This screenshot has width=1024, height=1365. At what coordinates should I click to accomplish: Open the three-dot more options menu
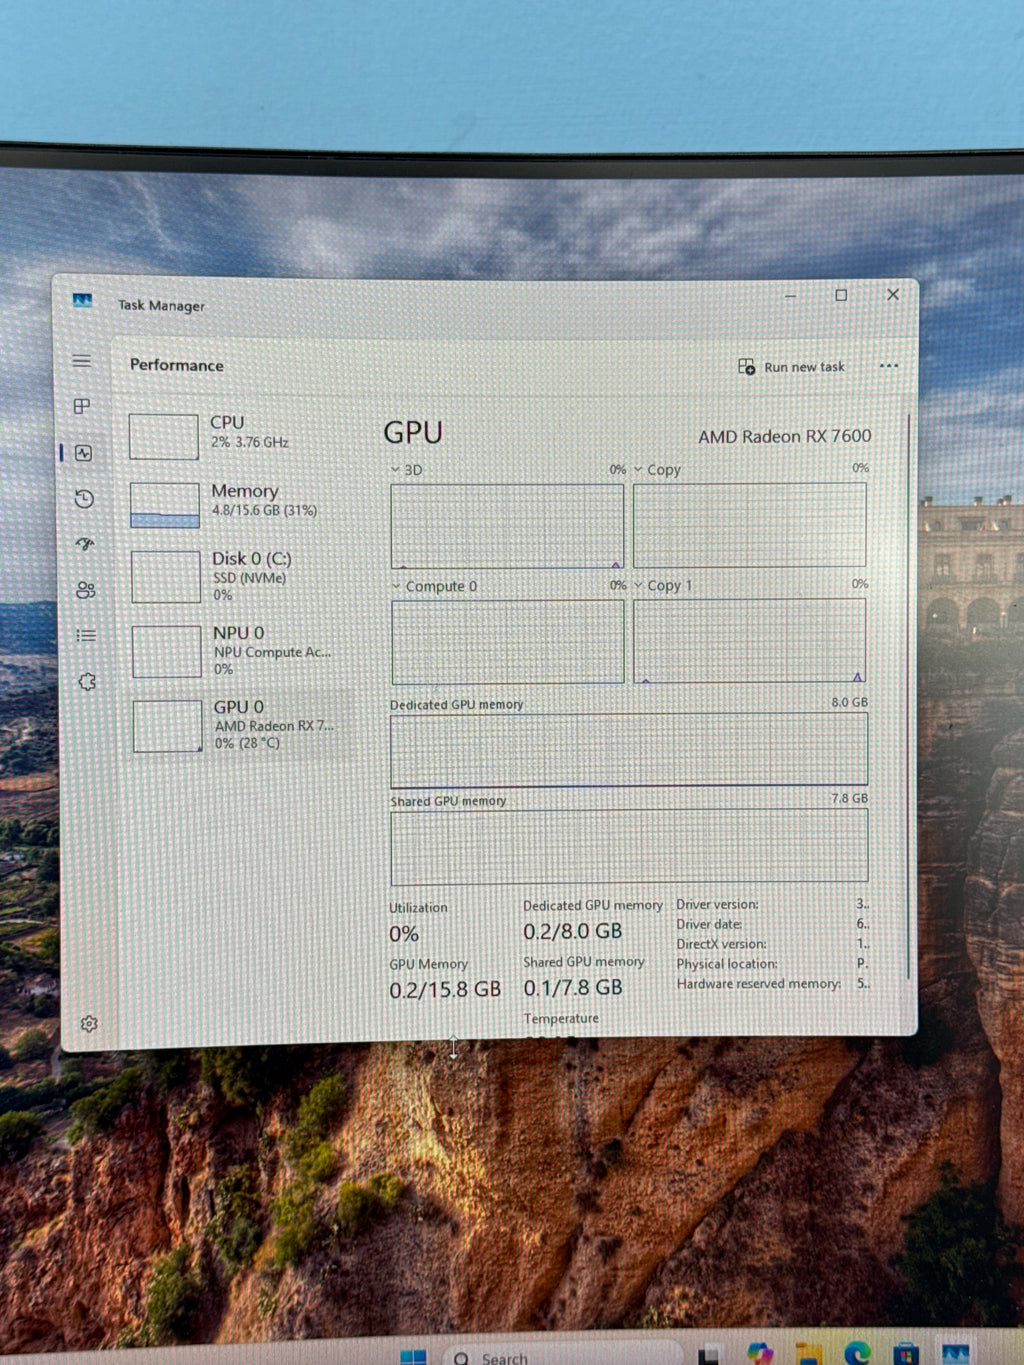[x=888, y=366]
